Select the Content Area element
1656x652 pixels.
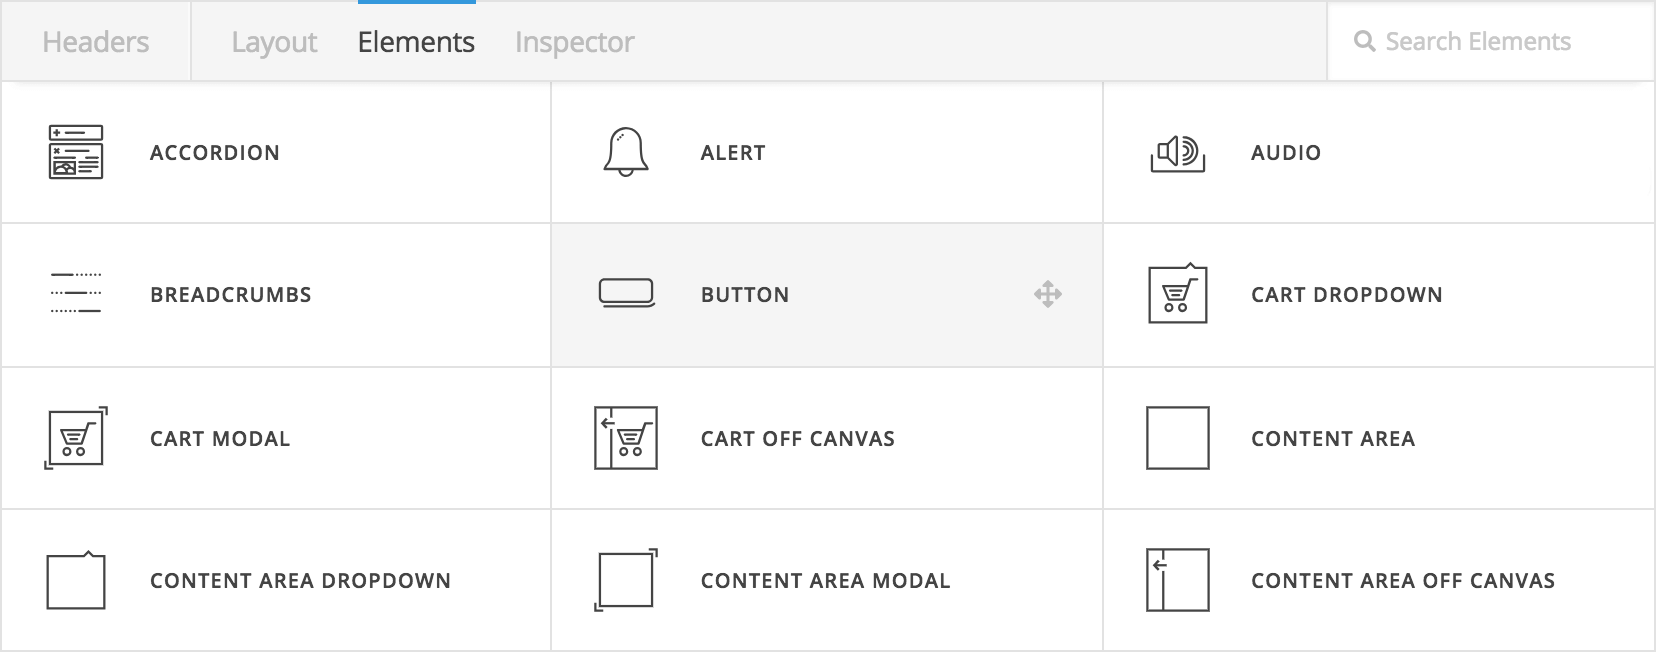click(x=1333, y=438)
